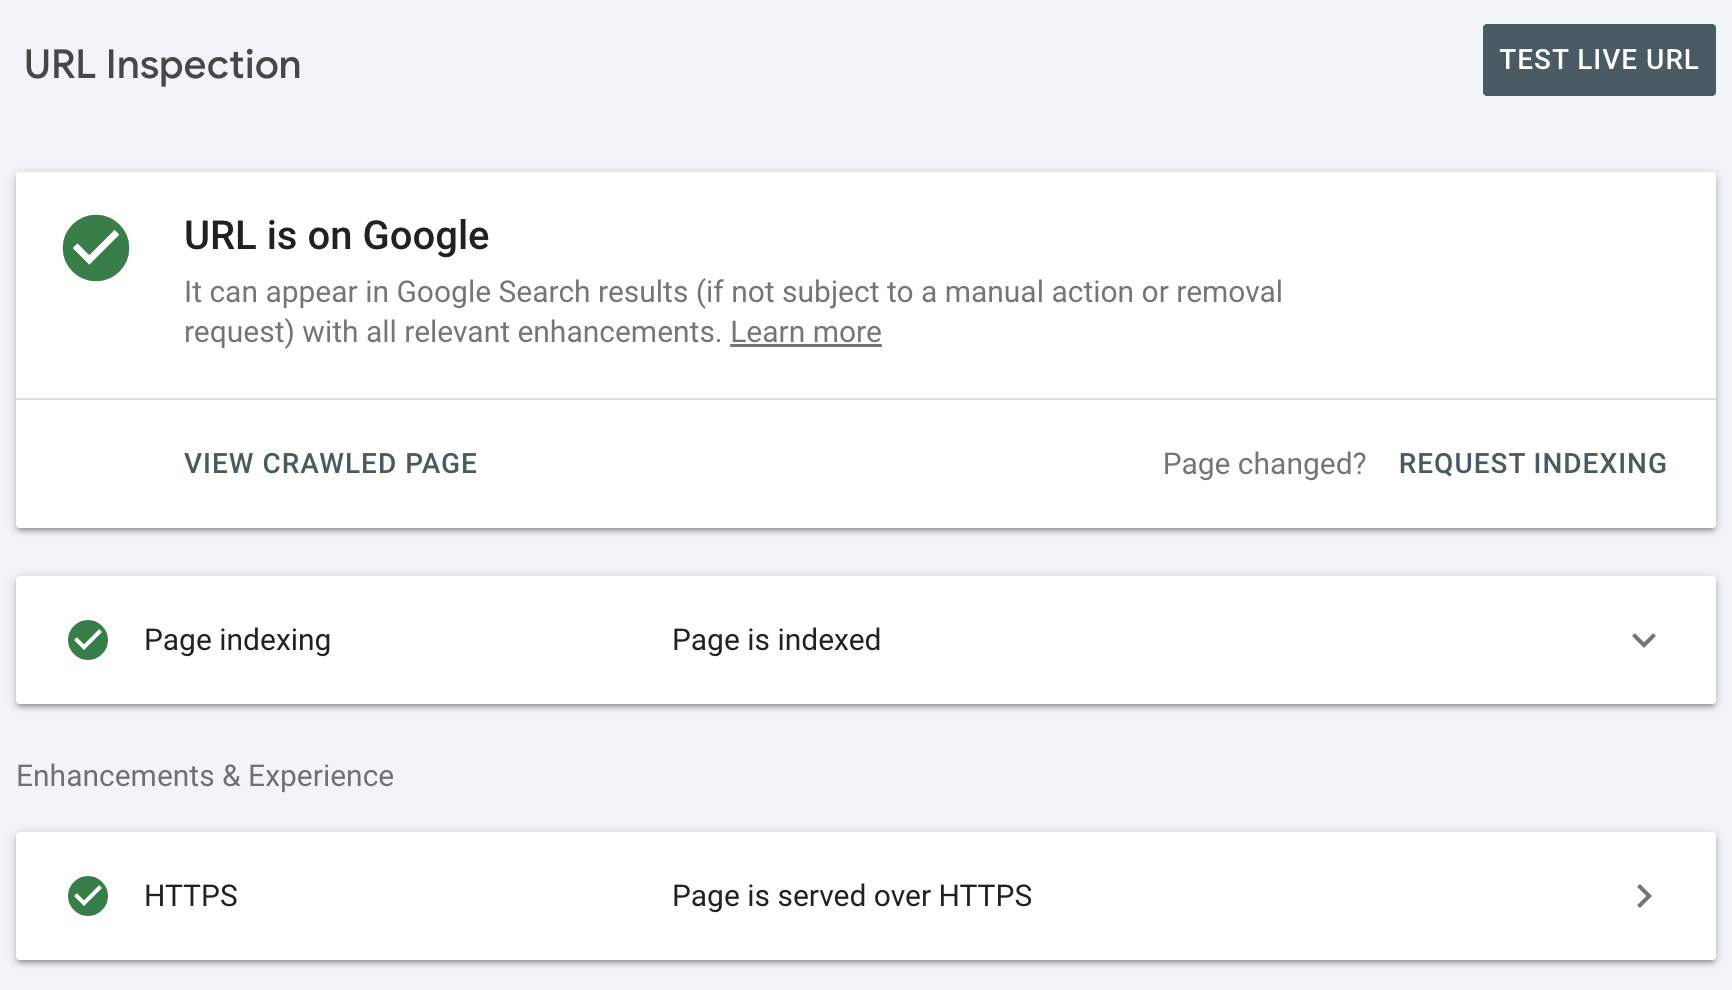Expand the Page indexing chevron arrow
Image resolution: width=1732 pixels, height=990 pixels.
tap(1643, 640)
